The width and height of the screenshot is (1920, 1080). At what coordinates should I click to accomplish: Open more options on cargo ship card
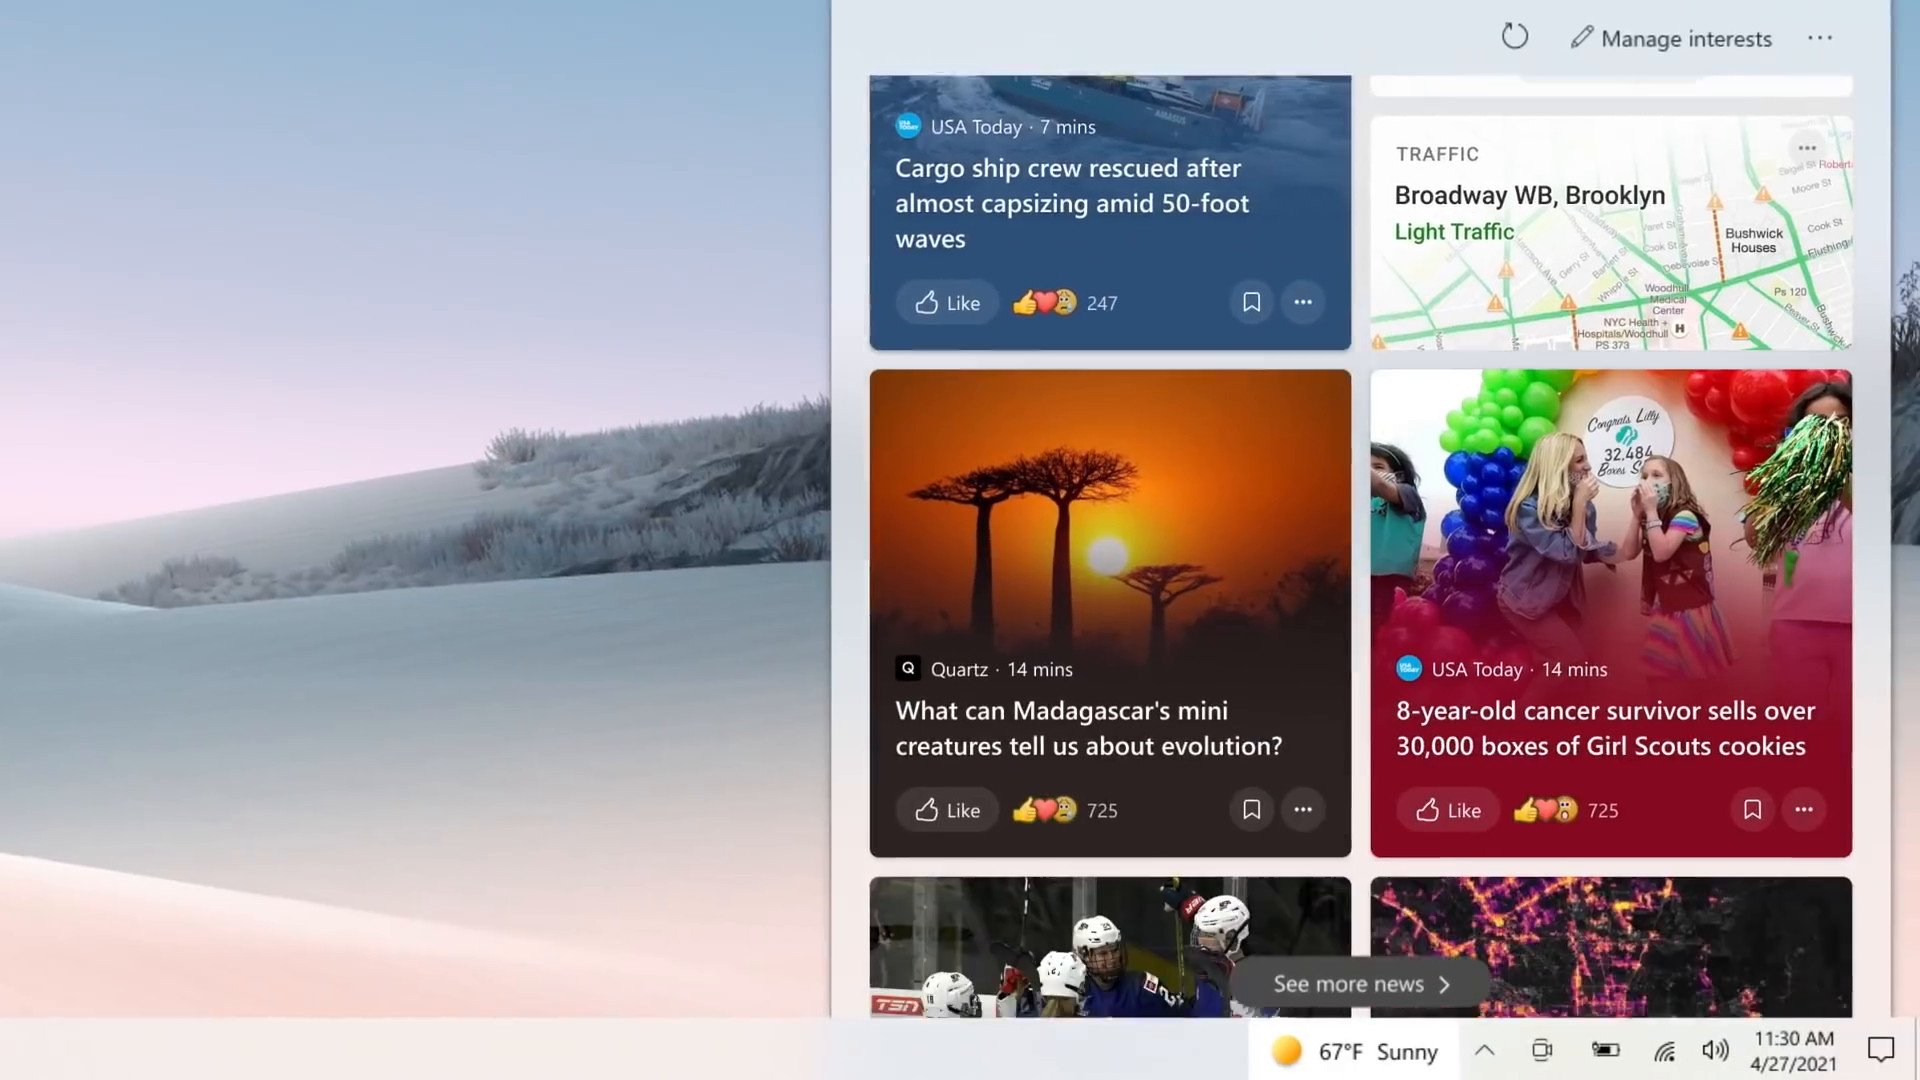(x=1303, y=302)
